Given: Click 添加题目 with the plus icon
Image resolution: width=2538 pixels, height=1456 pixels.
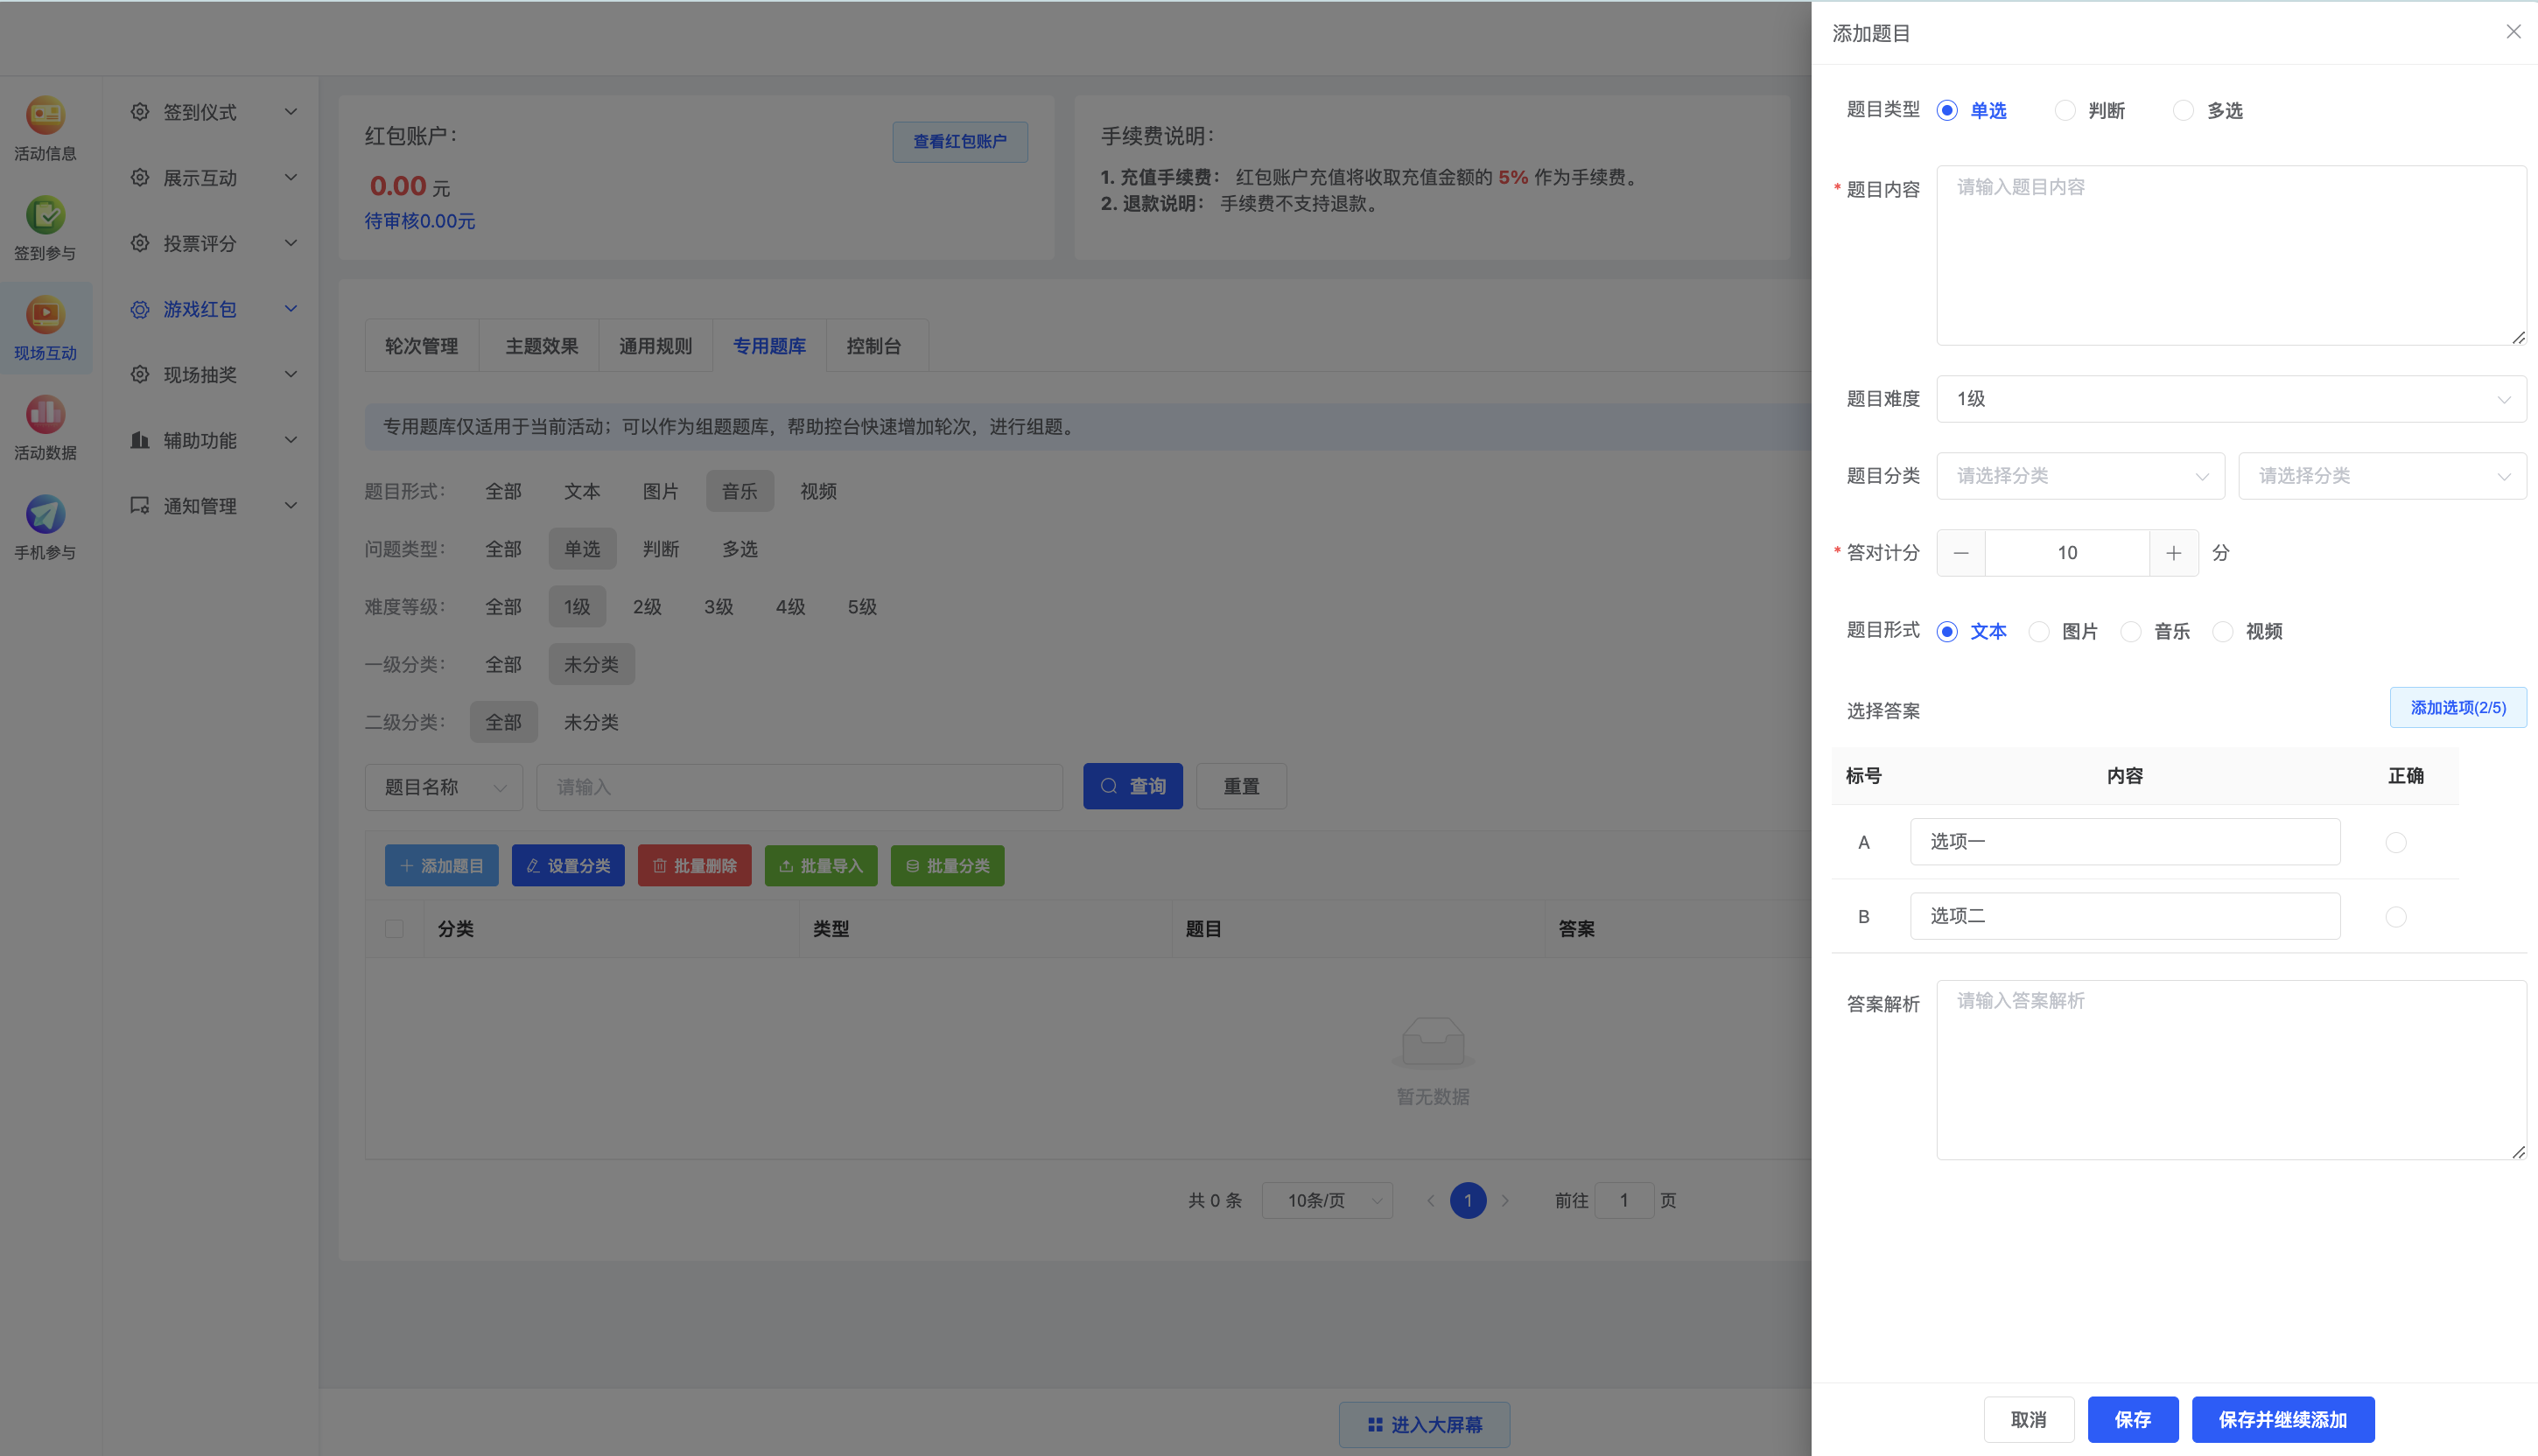Looking at the screenshot, I should [x=441, y=865].
